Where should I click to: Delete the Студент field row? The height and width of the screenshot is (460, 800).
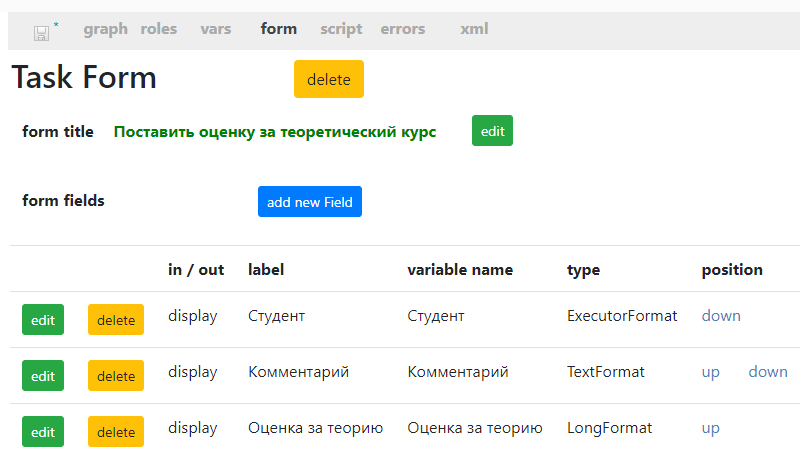click(116, 320)
